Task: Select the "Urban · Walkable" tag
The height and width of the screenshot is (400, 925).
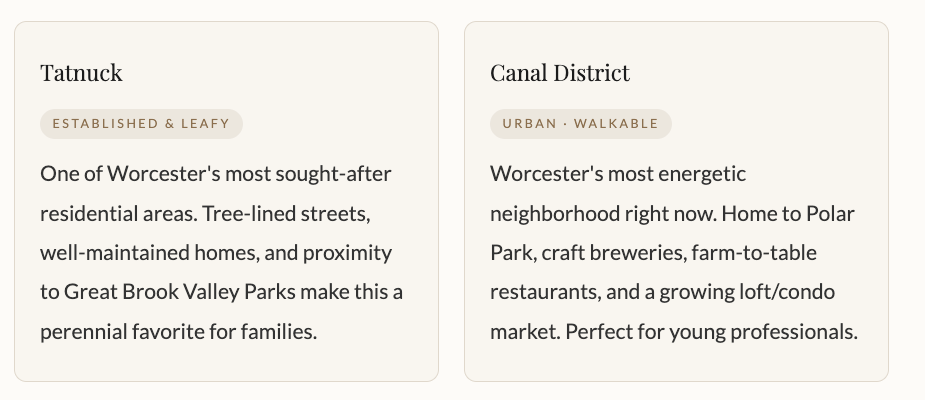Action: click(x=580, y=124)
